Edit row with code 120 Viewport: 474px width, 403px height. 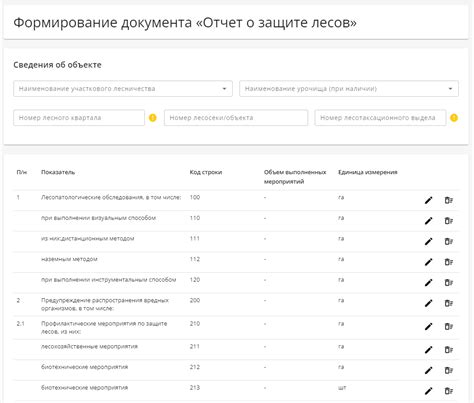coord(428,283)
